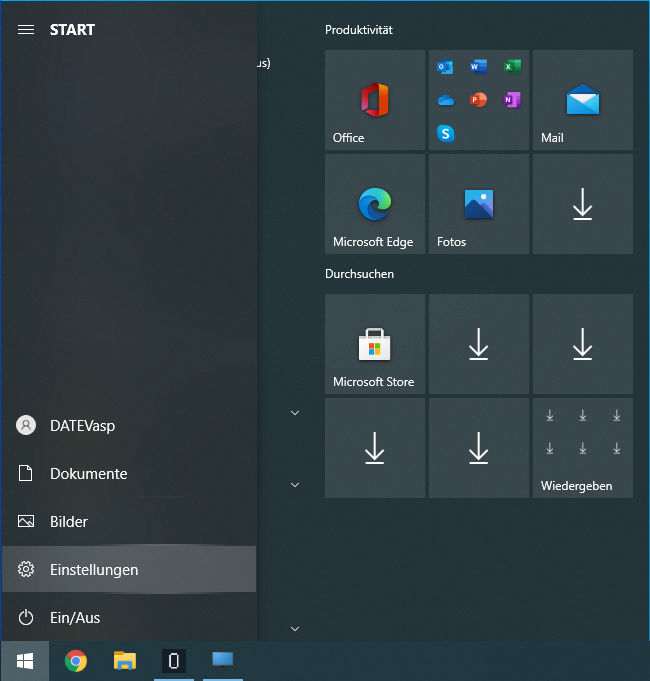The height and width of the screenshot is (681, 650).
Task: Open Dokumente from the Start sidebar
Action: 129,473
